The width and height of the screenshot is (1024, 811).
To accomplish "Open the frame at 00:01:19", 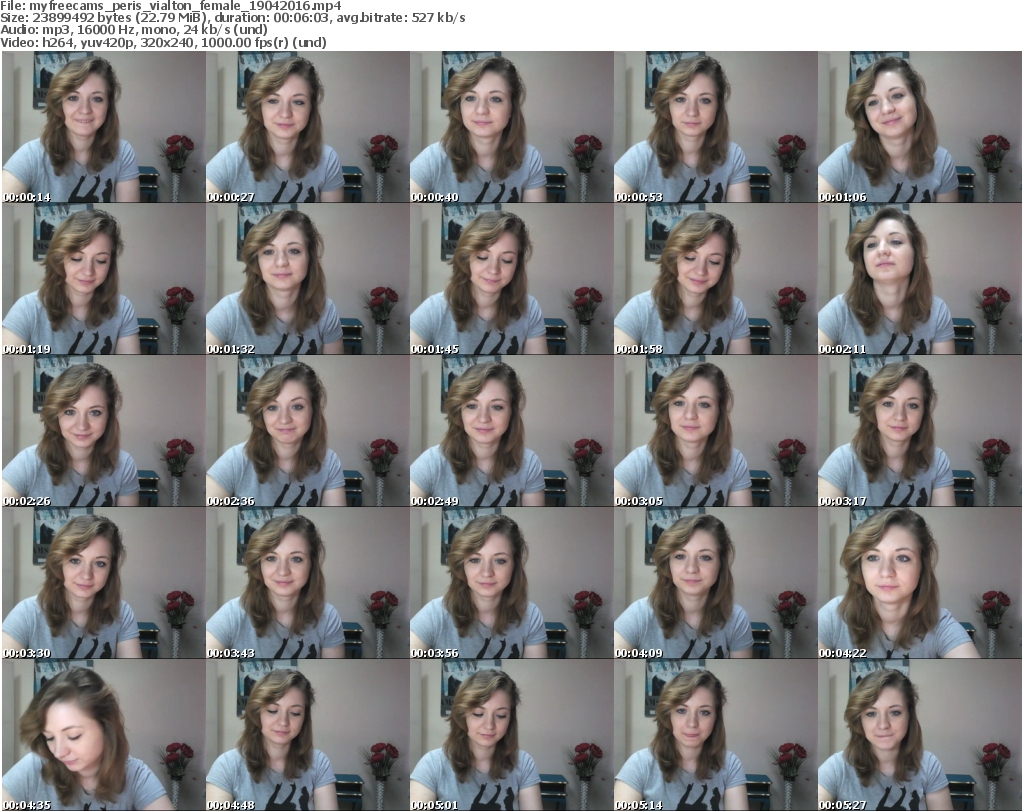I will [x=104, y=279].
